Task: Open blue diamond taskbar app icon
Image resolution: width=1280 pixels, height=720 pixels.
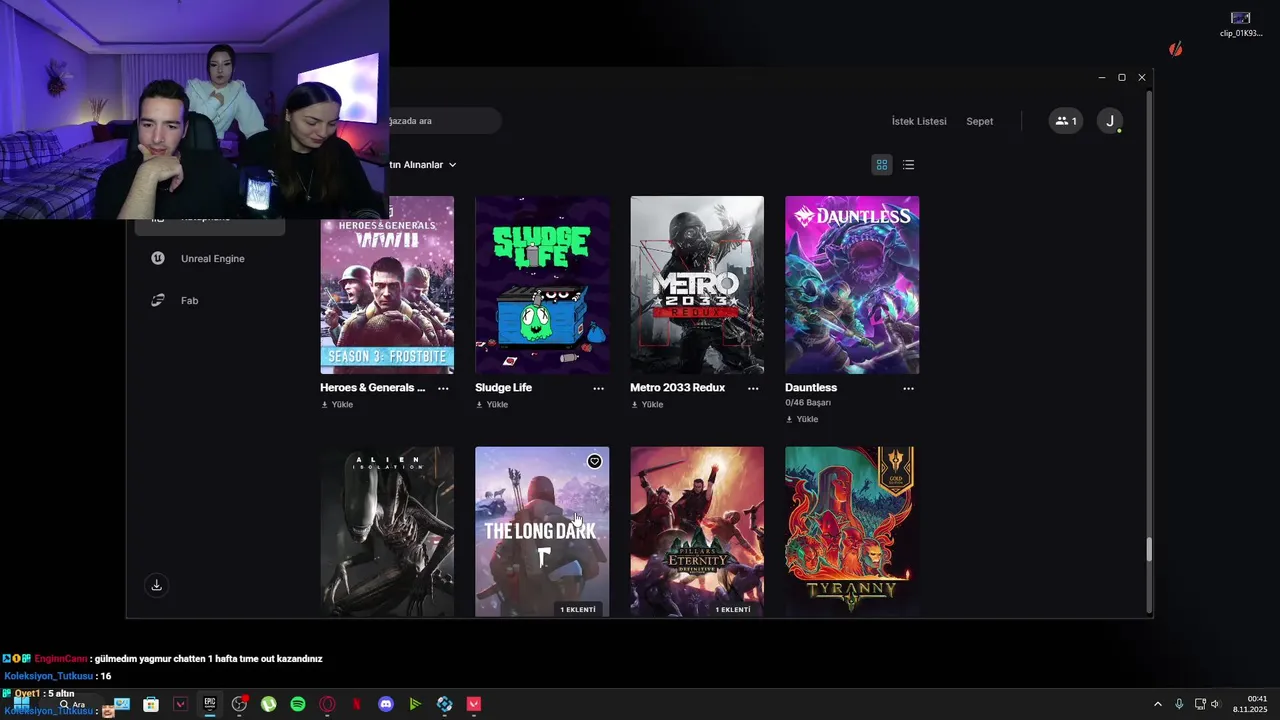Action: [x=445, y=704]
